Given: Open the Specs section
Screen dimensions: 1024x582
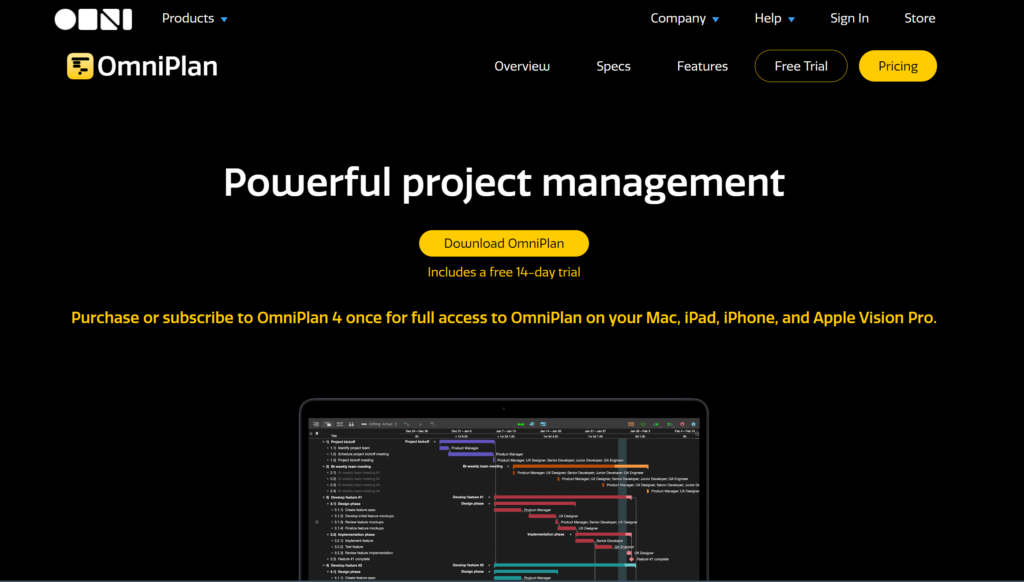Looking at the screenshot, I should [613, 66].
